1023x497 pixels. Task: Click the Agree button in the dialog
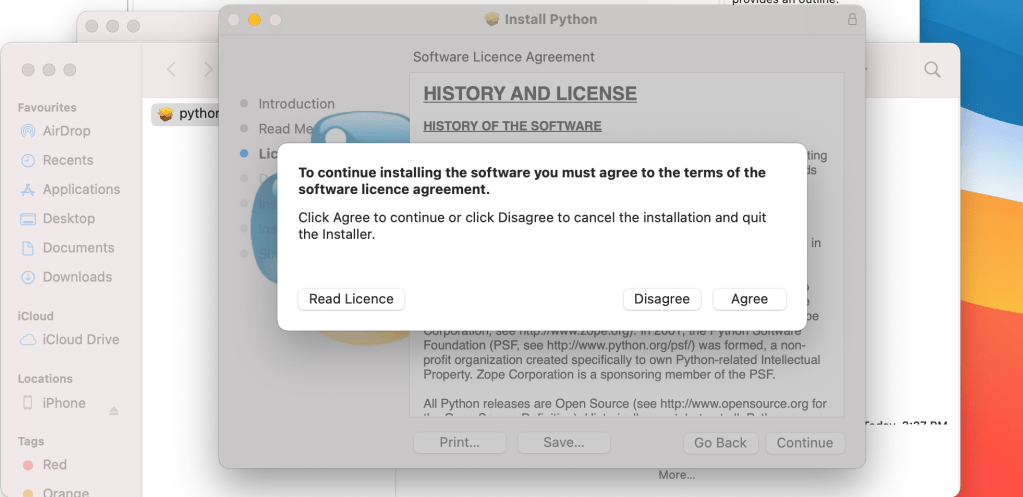(x=749, y=299)
